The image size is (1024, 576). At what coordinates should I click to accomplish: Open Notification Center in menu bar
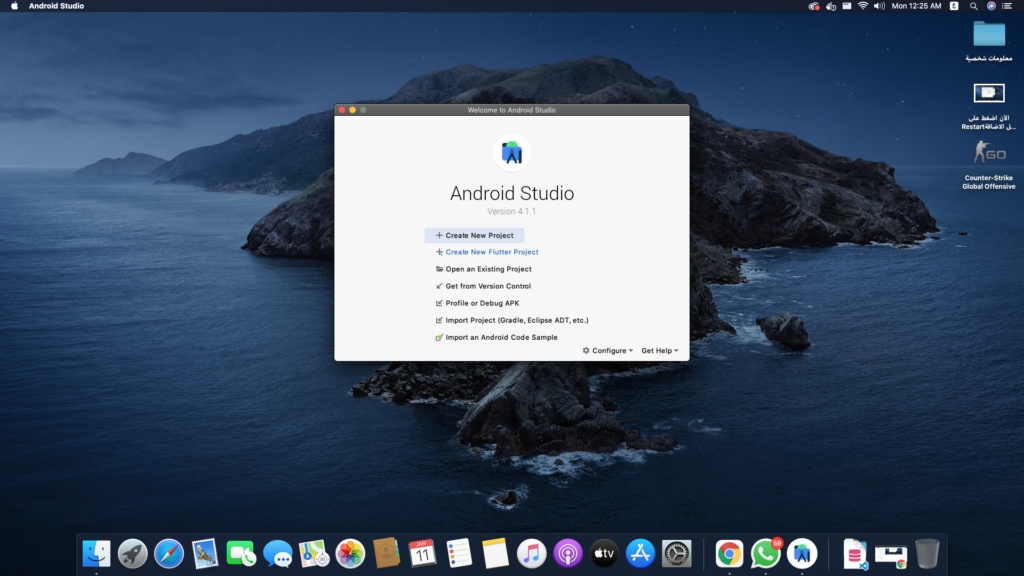coord(1007,6)
